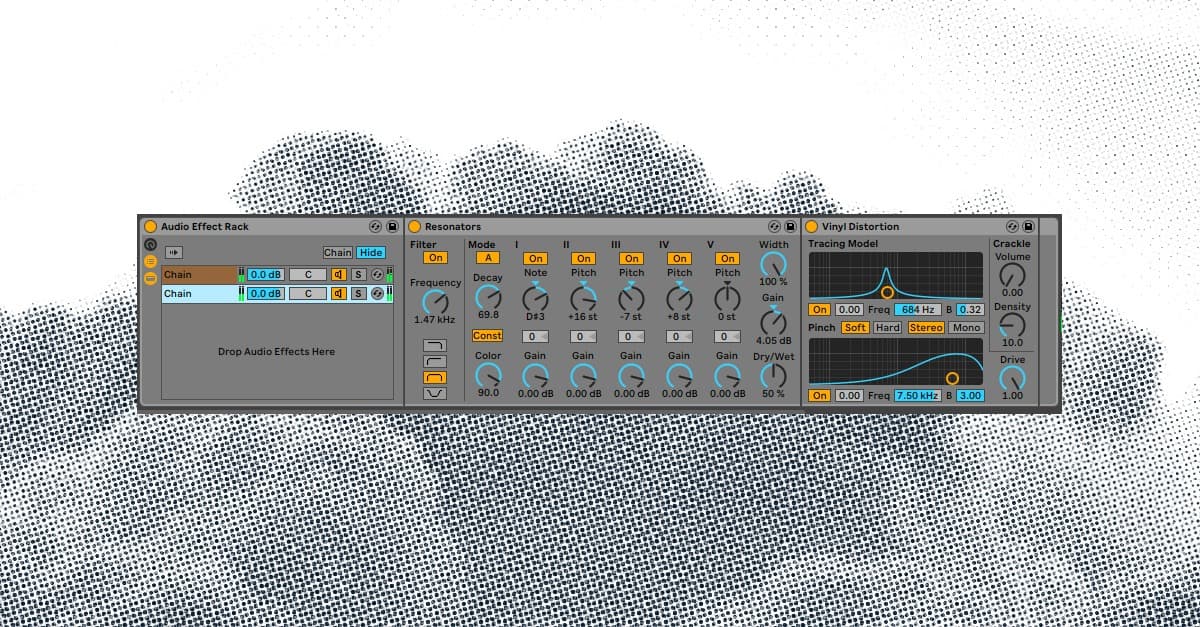The image size is (1200, 627).
Task: Select the high-pass filter type icon
Action: pyautogui.click(x=435, y=362)
